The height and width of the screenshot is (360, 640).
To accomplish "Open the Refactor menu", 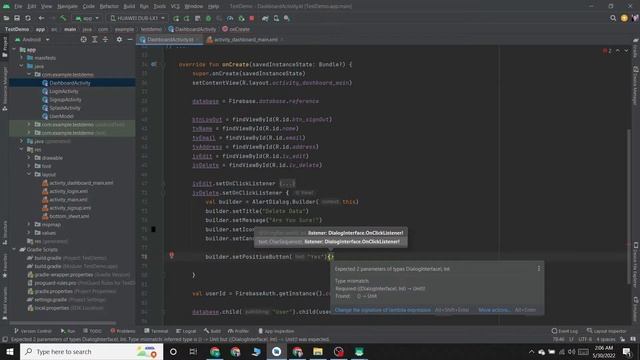I will (x=109, y=7).
